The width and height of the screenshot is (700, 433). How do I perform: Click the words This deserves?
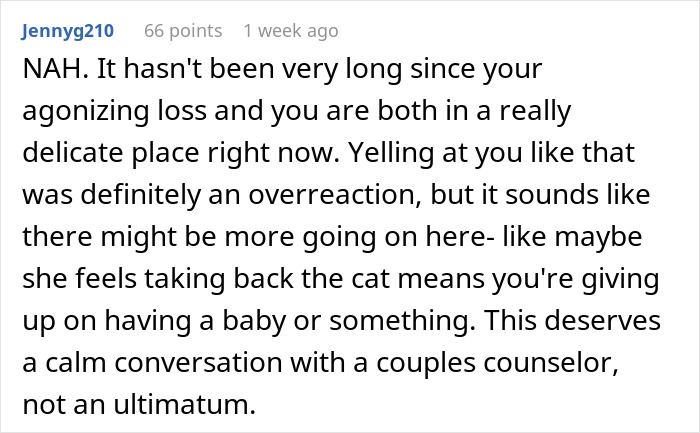572,321
